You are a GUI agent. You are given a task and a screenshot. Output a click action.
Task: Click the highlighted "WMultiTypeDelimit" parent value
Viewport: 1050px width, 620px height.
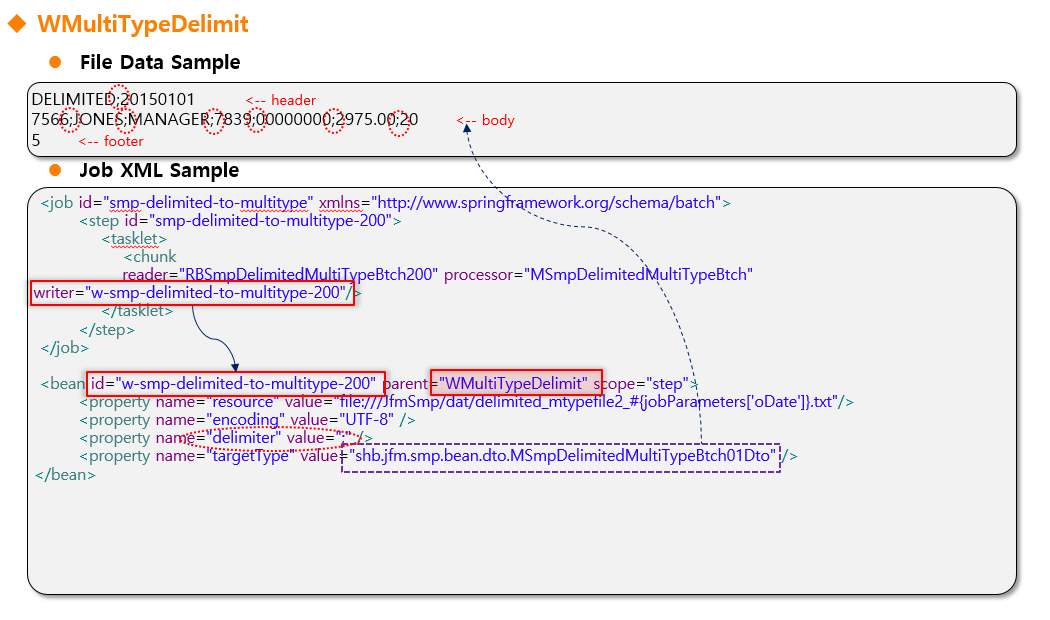pos(516,383)
